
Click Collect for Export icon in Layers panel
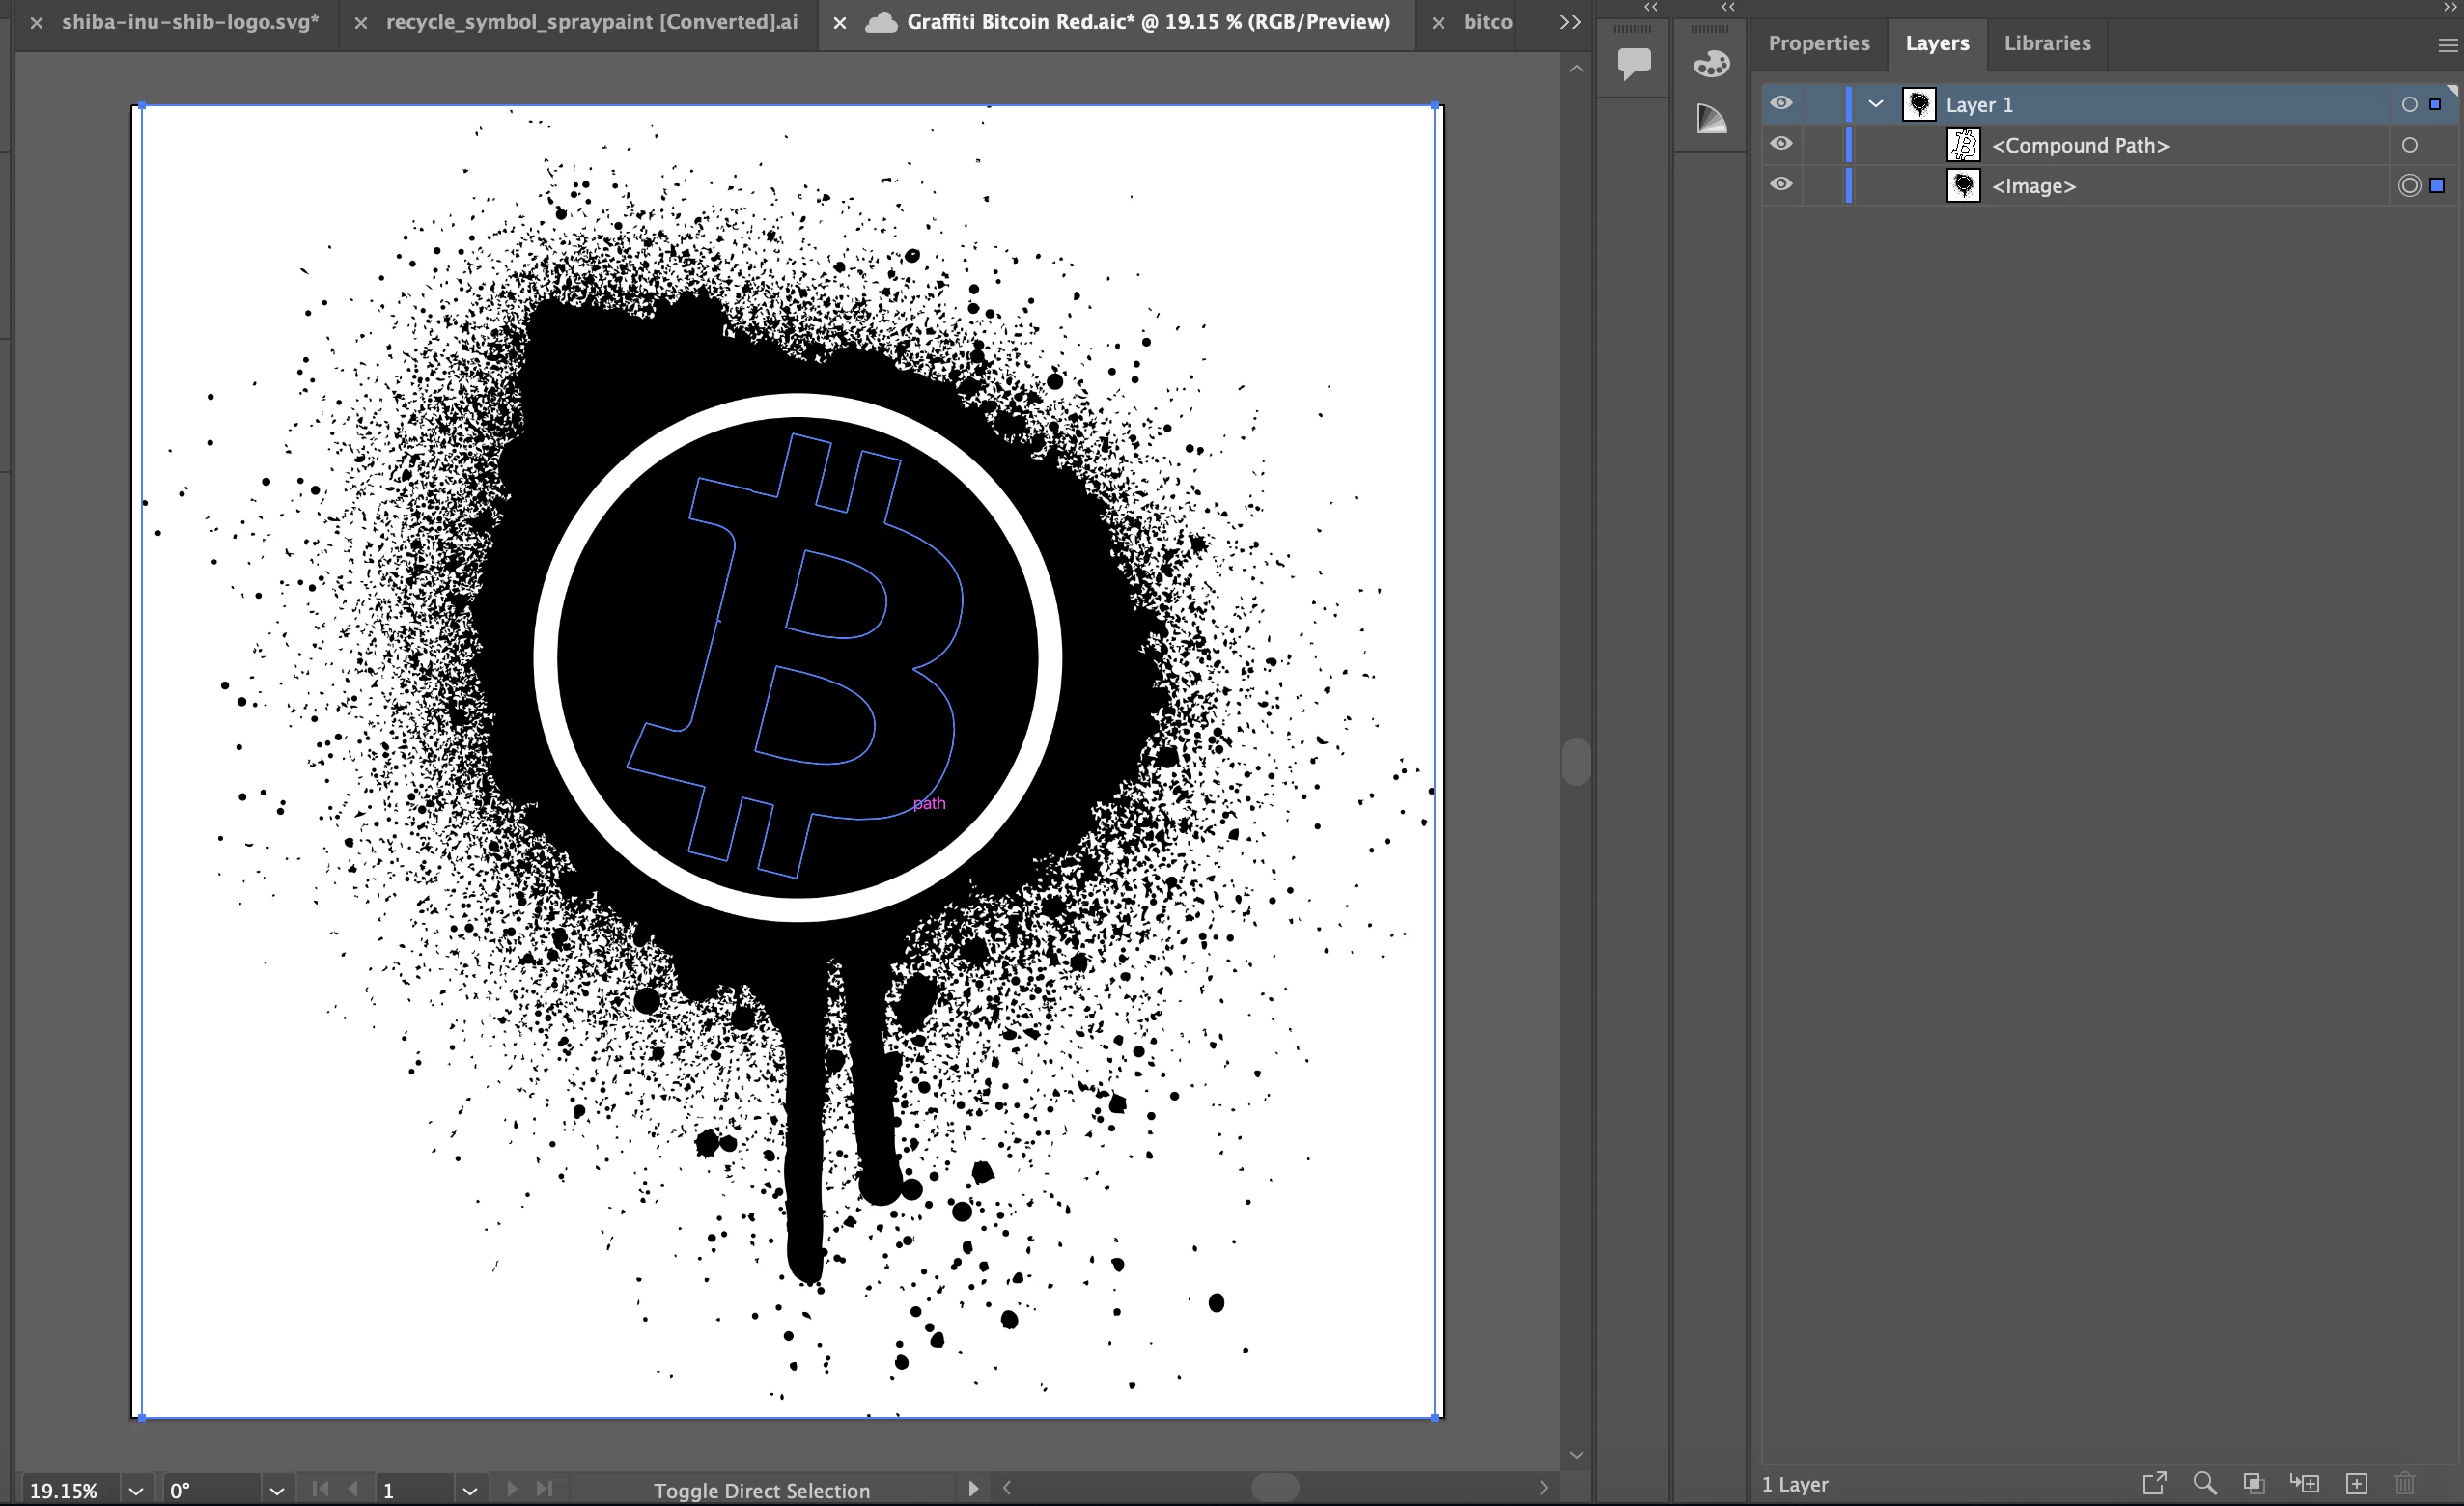tap(2154, 1483)
